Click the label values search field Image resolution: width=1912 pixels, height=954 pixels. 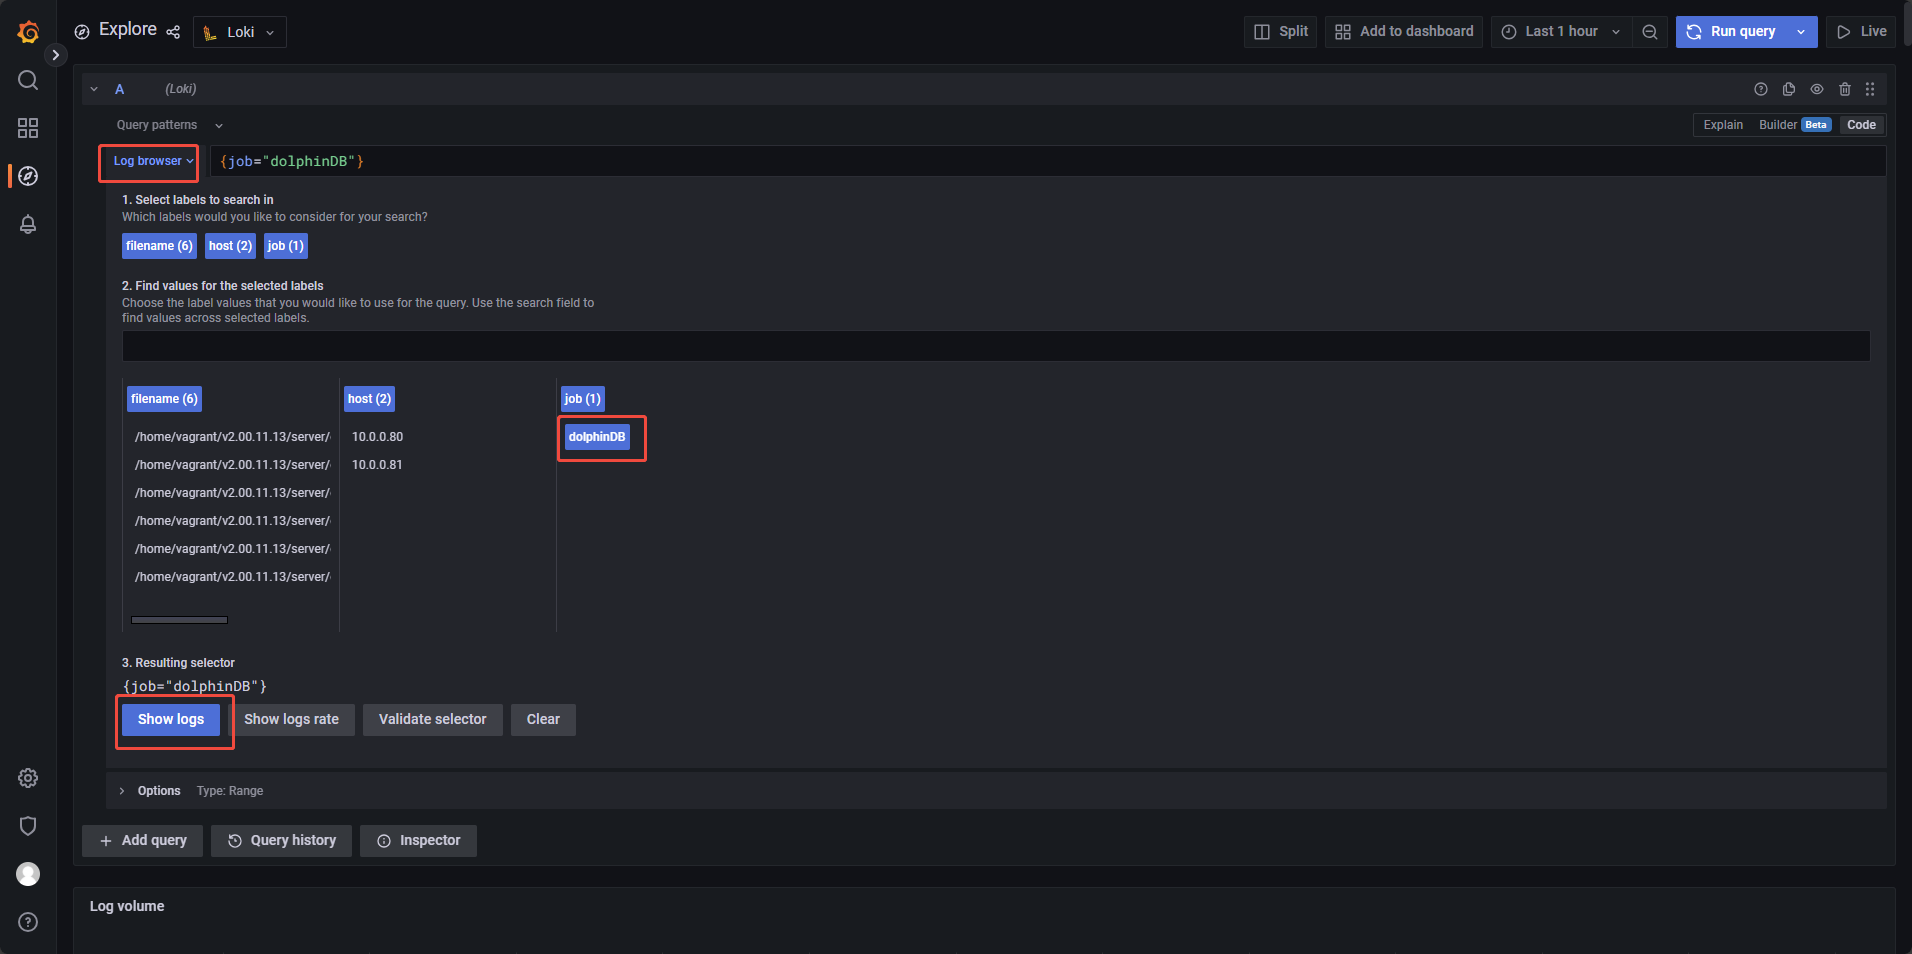click(995, 347)
